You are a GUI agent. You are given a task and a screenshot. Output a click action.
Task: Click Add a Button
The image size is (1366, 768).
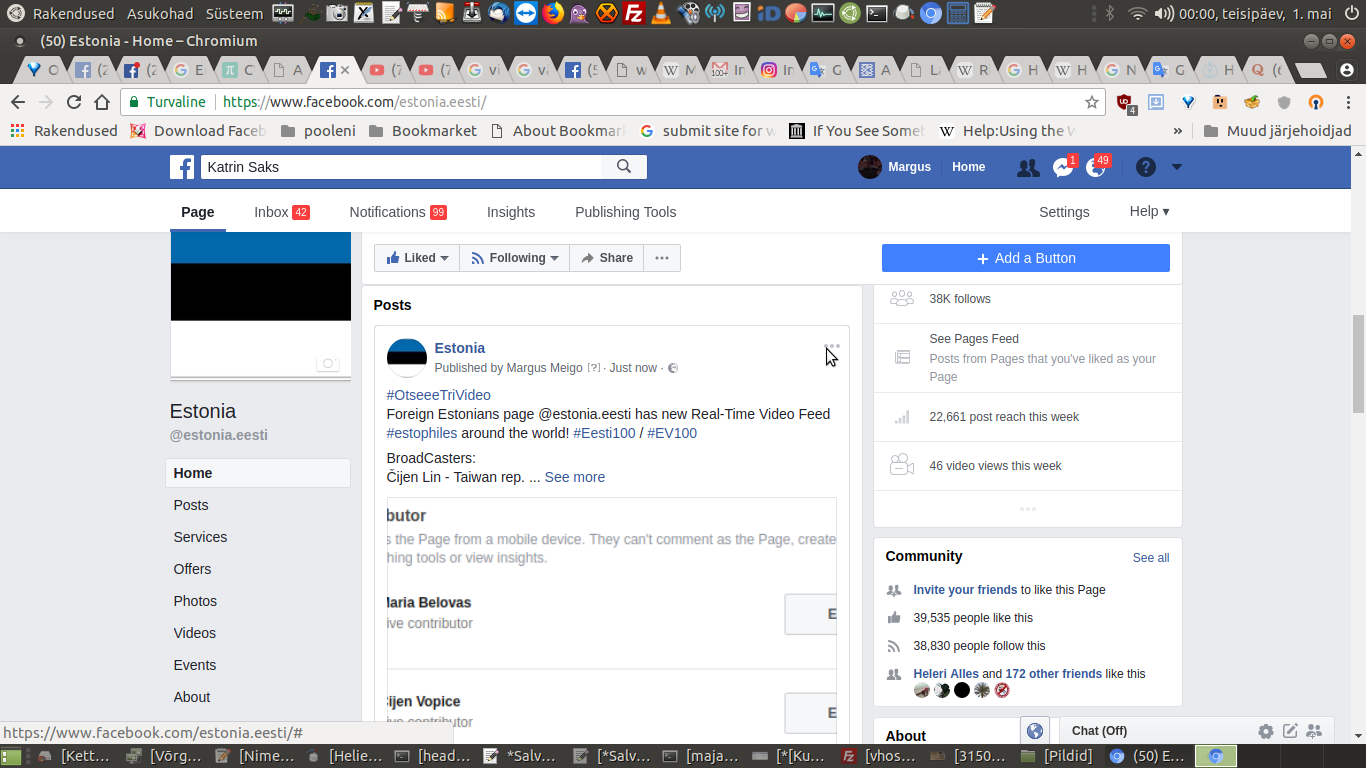click(x=1026, y=258)
